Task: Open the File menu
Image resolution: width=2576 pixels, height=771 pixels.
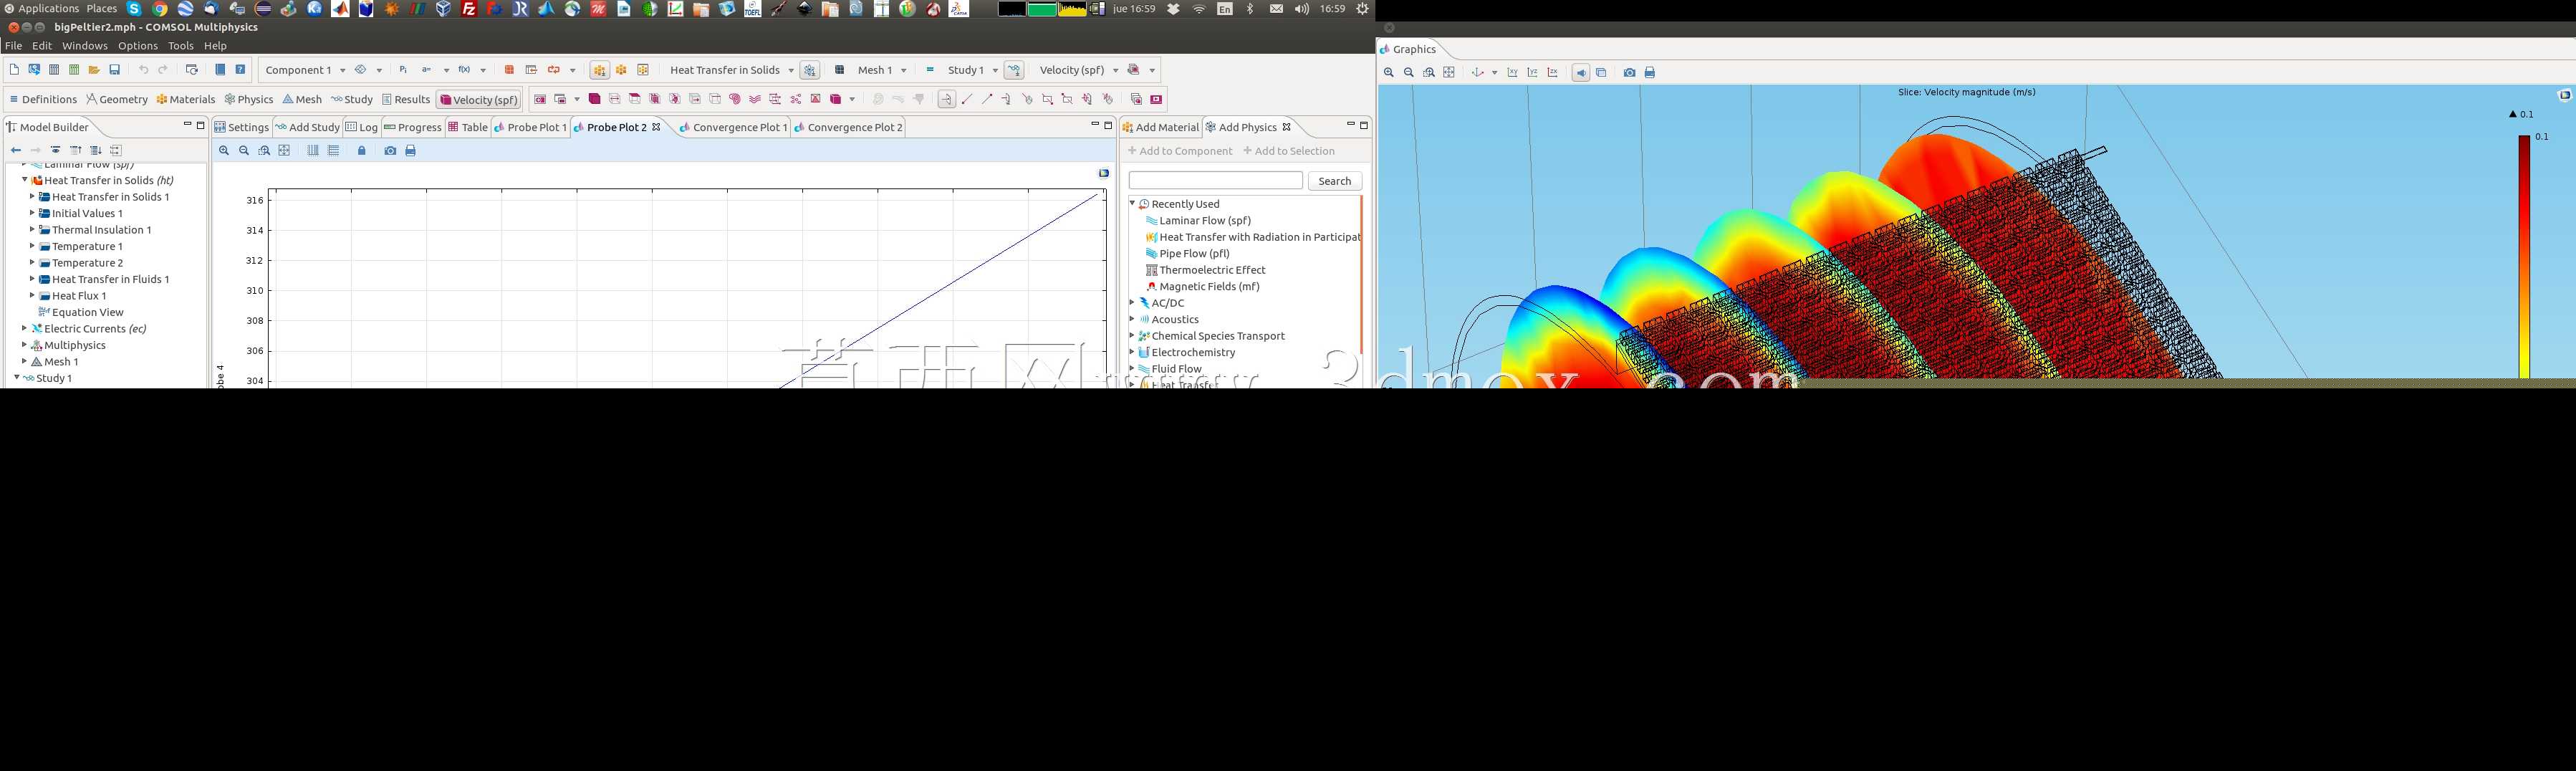Action: coord(13,46)
